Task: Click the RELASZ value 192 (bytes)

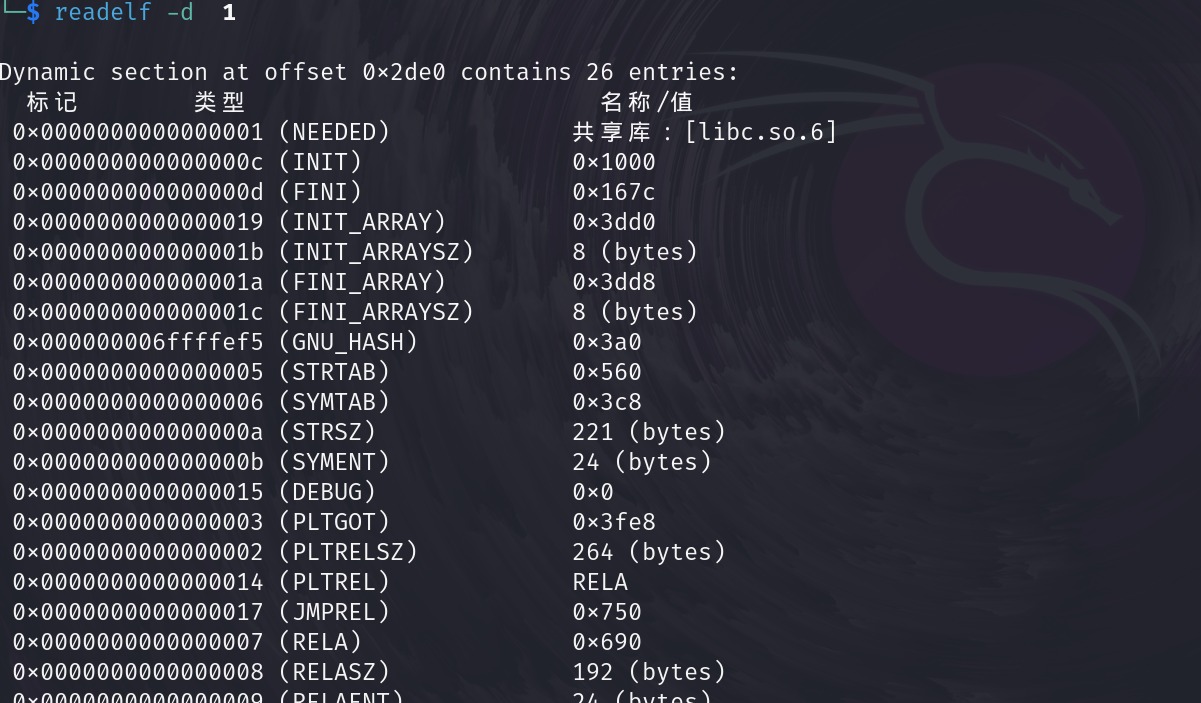Action: coord(648,672)
